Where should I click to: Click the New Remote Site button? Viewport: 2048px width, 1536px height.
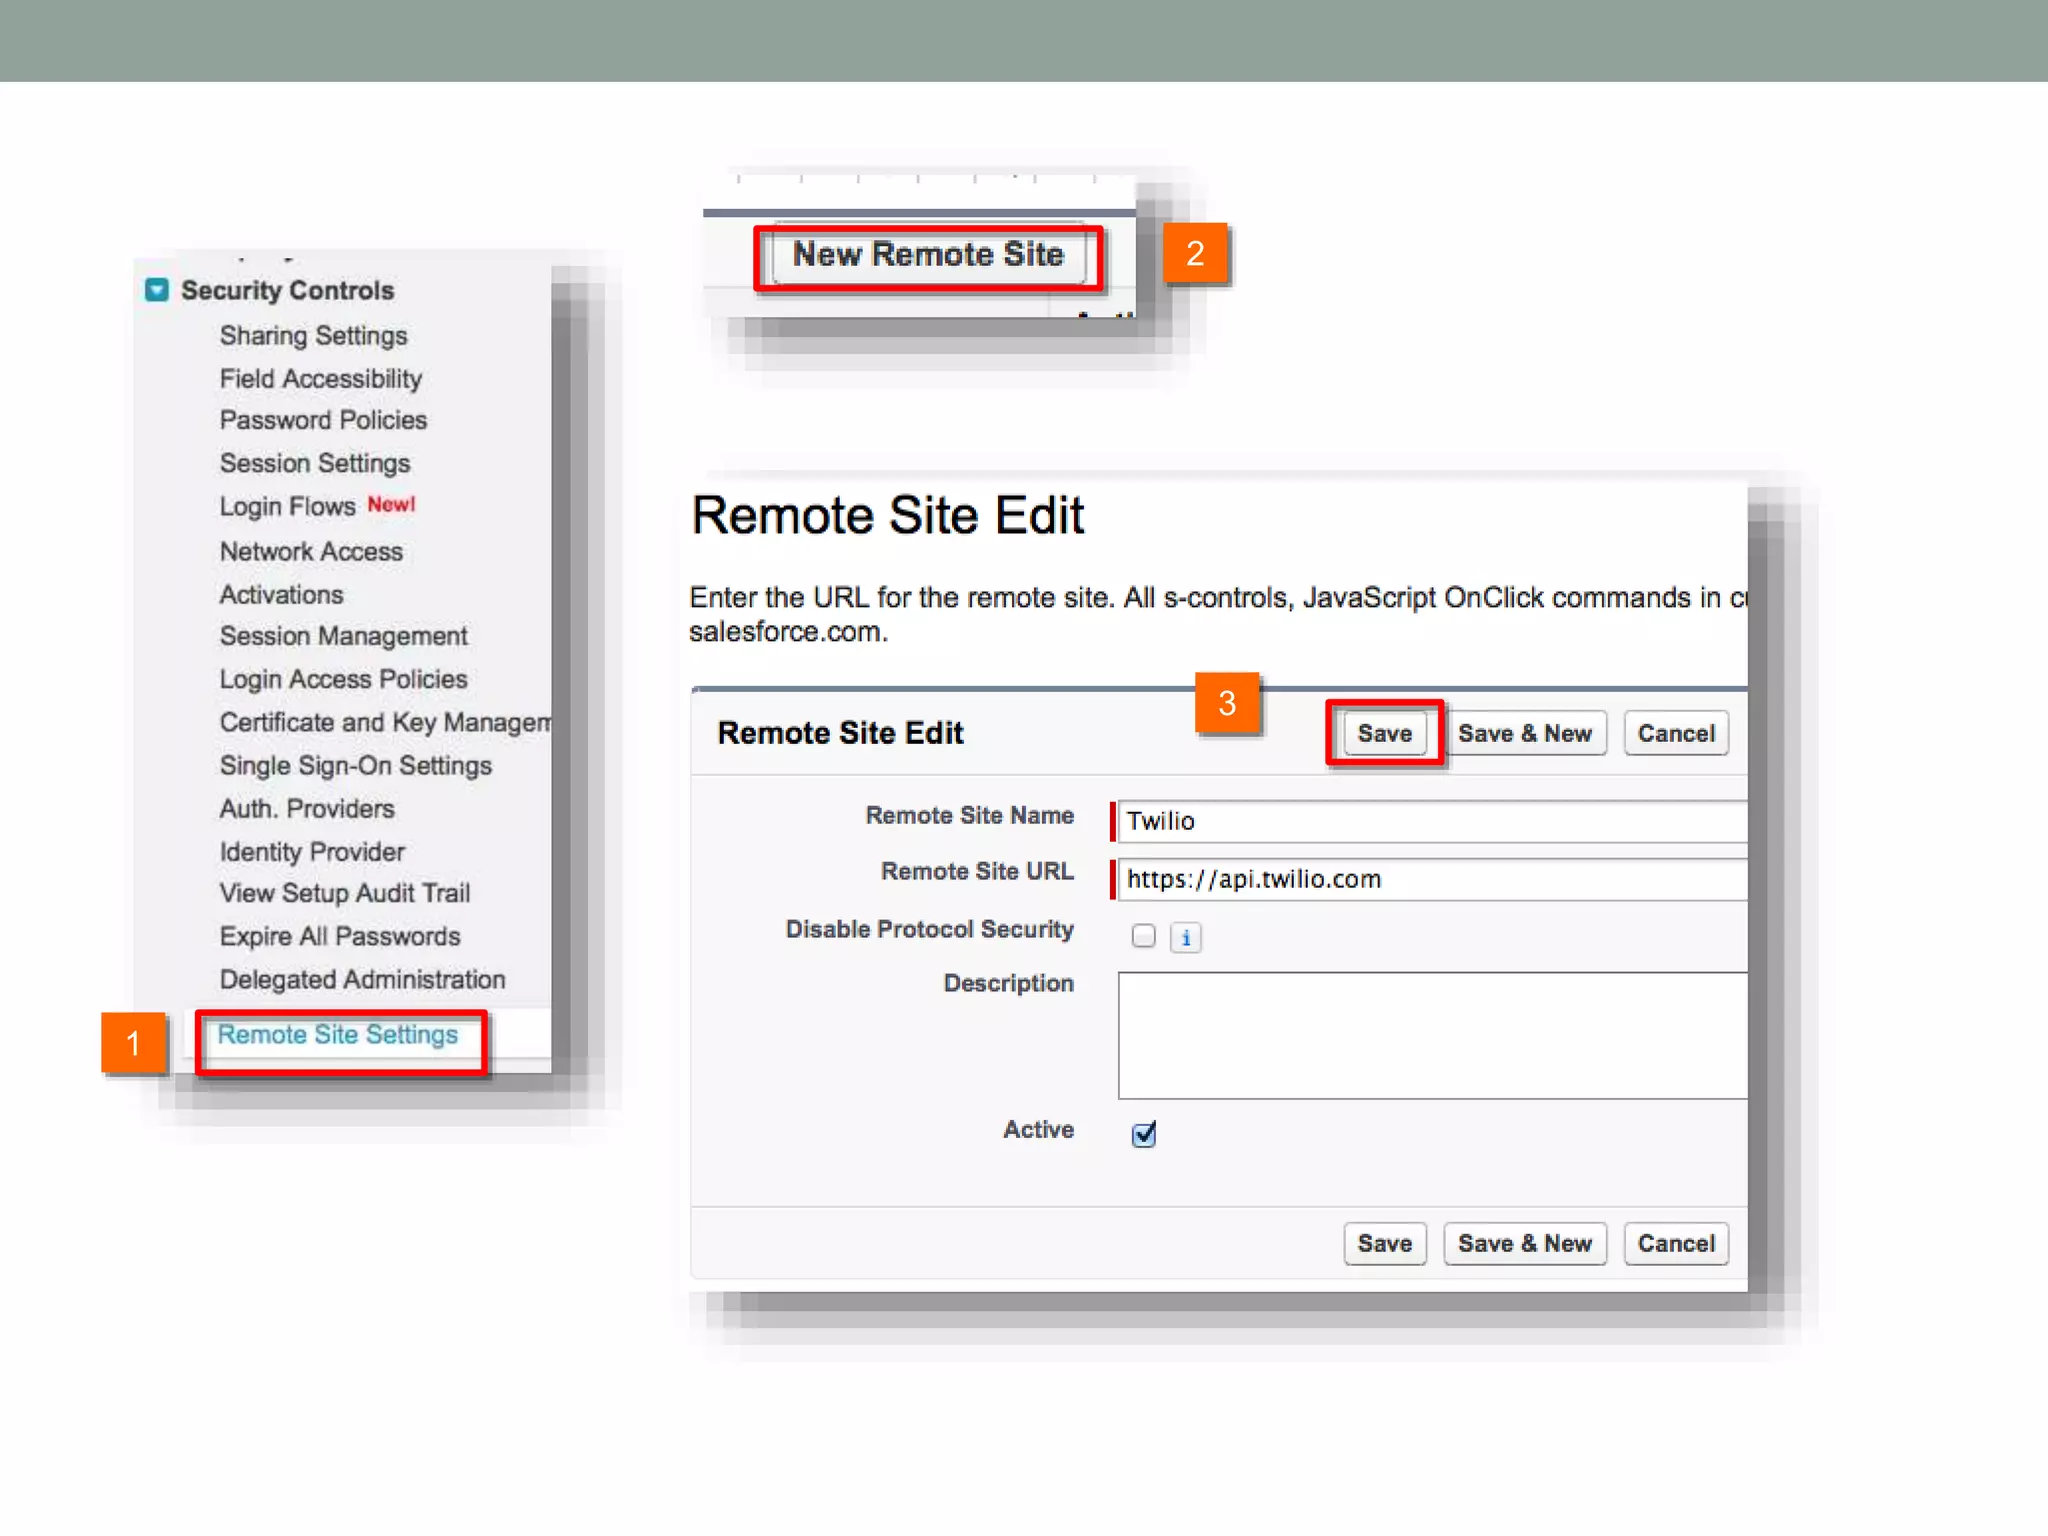[928, 255]
